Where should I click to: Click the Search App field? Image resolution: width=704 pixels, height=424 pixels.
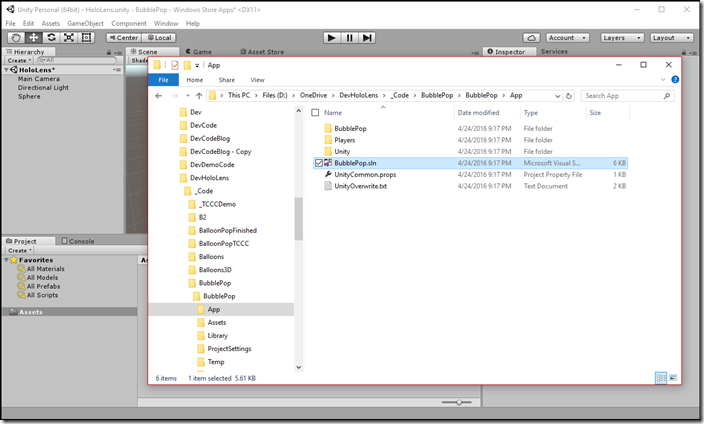[628, 96]
